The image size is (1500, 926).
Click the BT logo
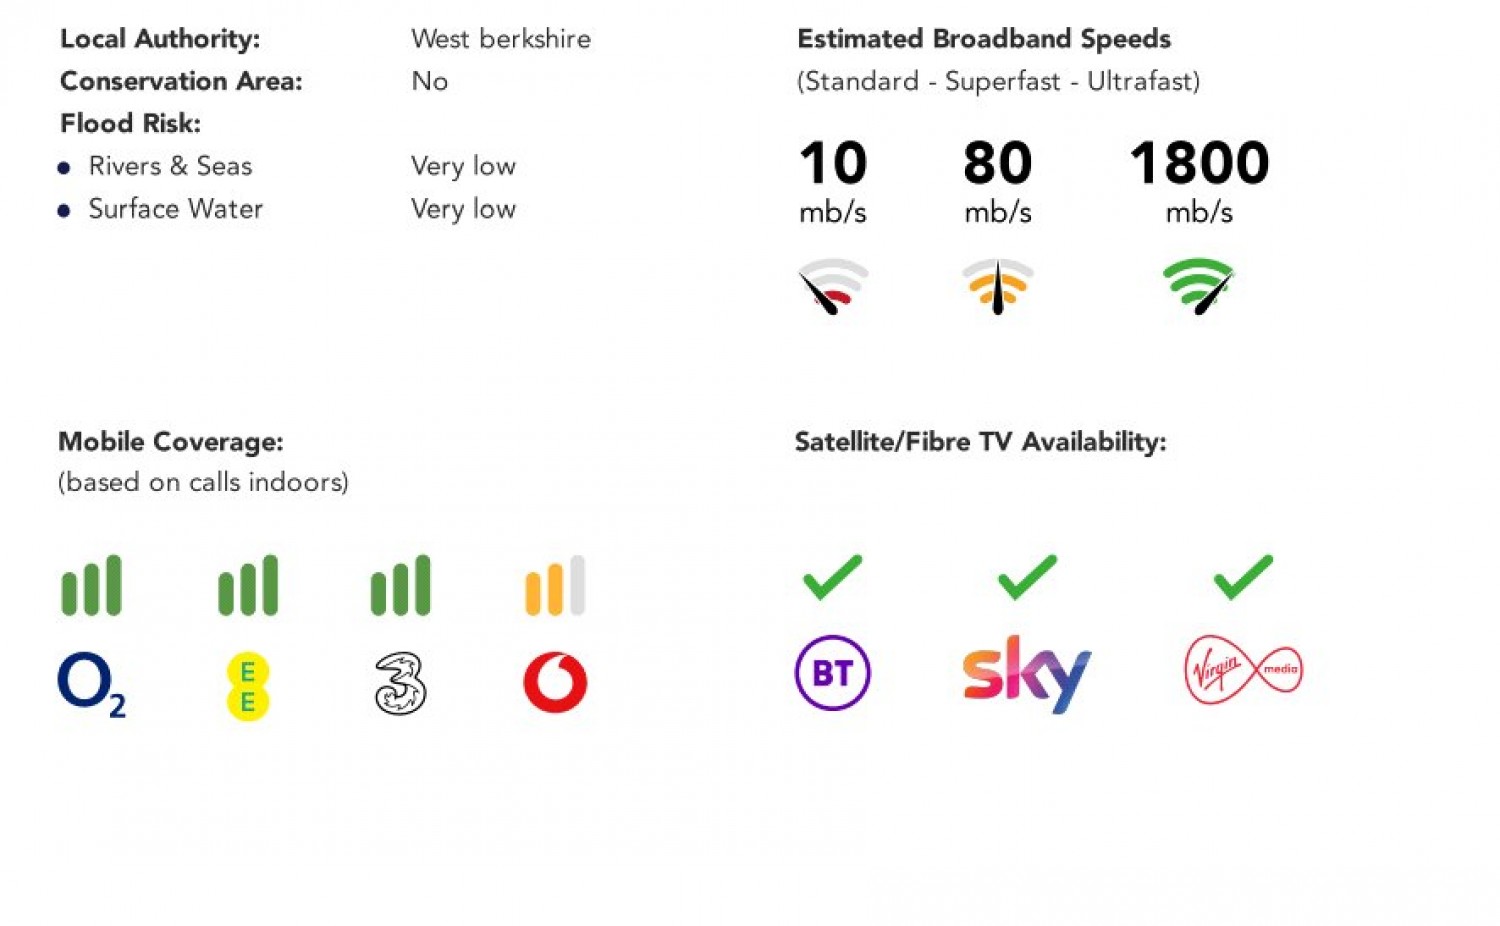(832, 673)
